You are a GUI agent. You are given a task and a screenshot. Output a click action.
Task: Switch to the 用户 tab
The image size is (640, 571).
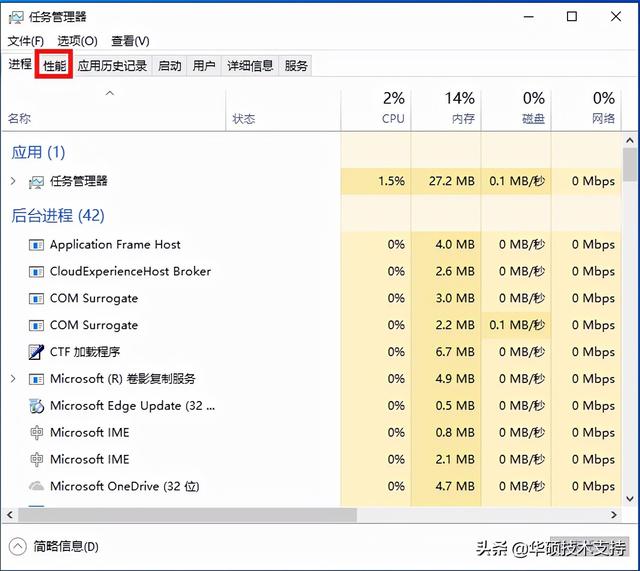204,65
